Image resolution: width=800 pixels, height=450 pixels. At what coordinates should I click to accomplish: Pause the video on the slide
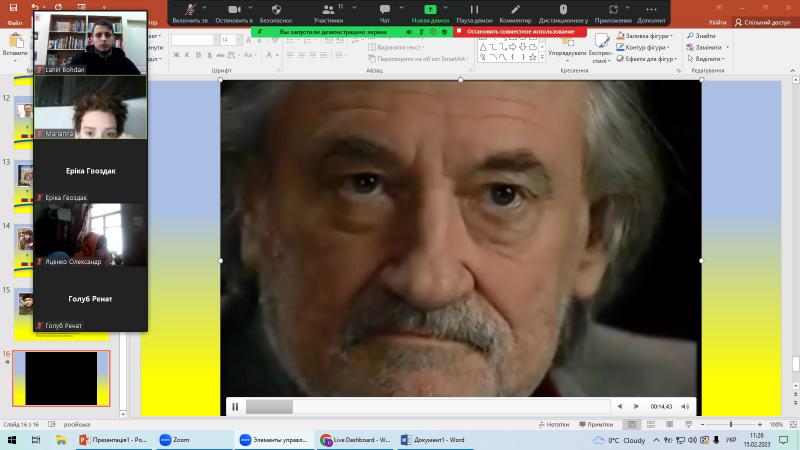(x=235, y=407)
